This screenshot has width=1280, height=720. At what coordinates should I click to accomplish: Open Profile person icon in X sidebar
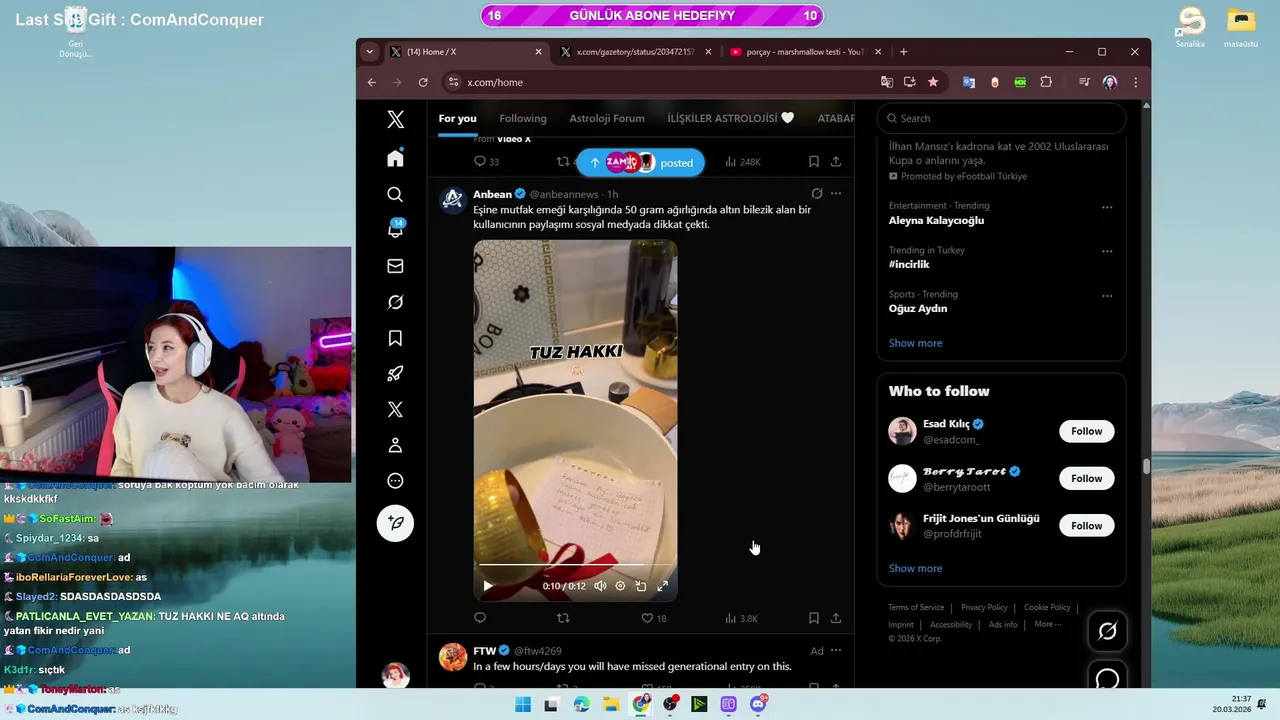(x=395, y=445)
